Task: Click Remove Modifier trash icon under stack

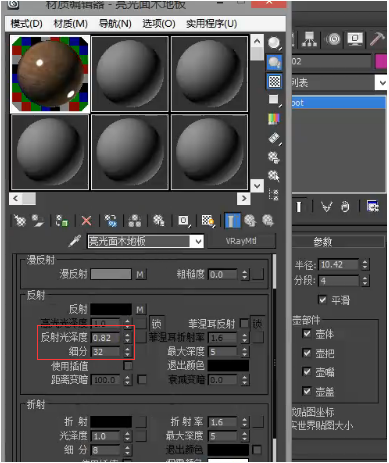Action: pyautogui.click(x=345, y=207)
